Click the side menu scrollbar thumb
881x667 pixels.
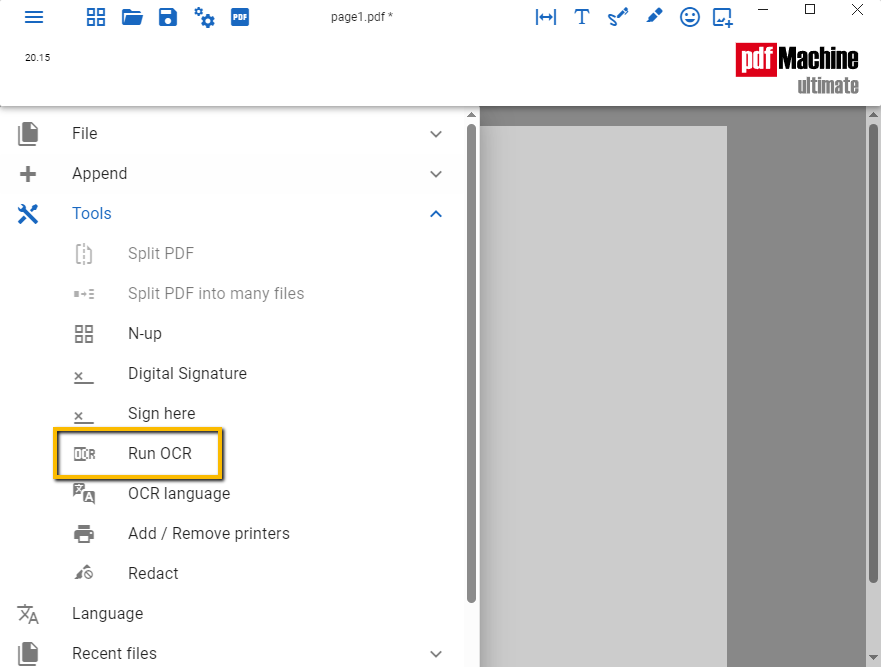[471, 363]
